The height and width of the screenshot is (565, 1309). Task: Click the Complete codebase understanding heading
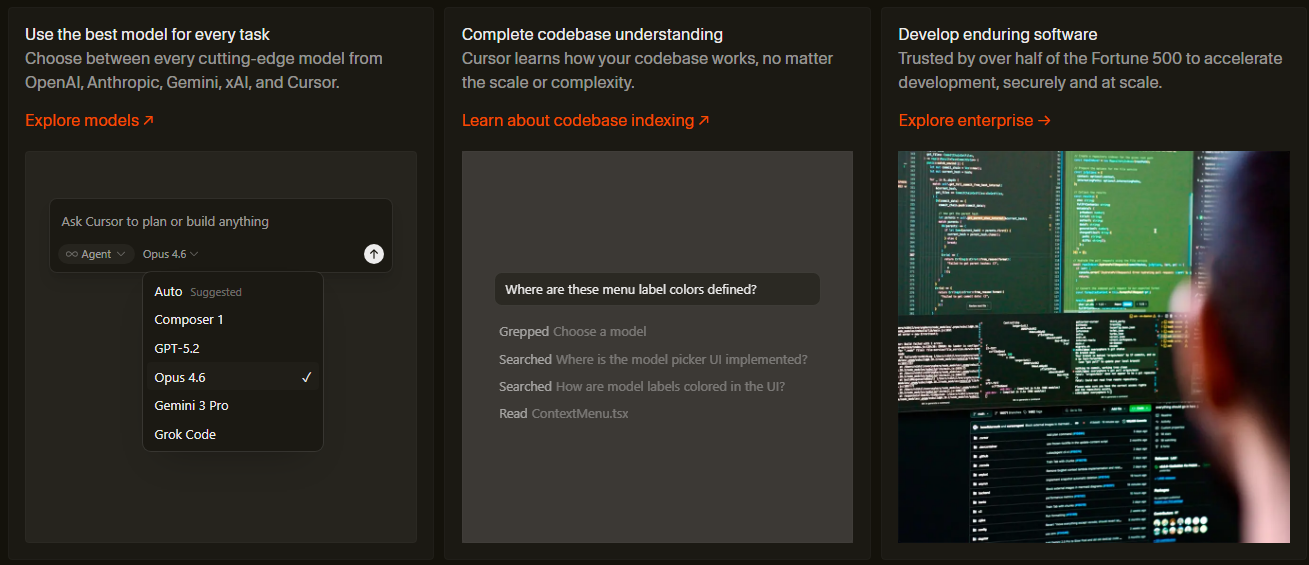pos(592,35)
